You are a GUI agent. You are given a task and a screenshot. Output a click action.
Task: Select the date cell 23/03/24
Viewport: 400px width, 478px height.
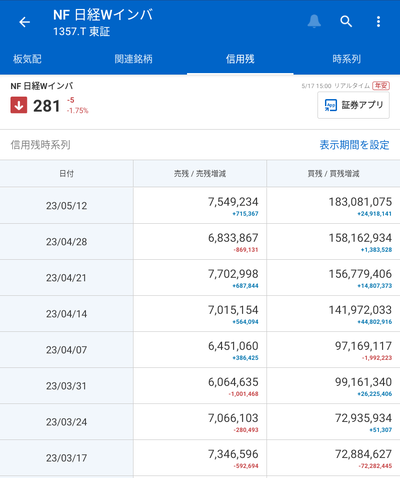coord(67,422)
